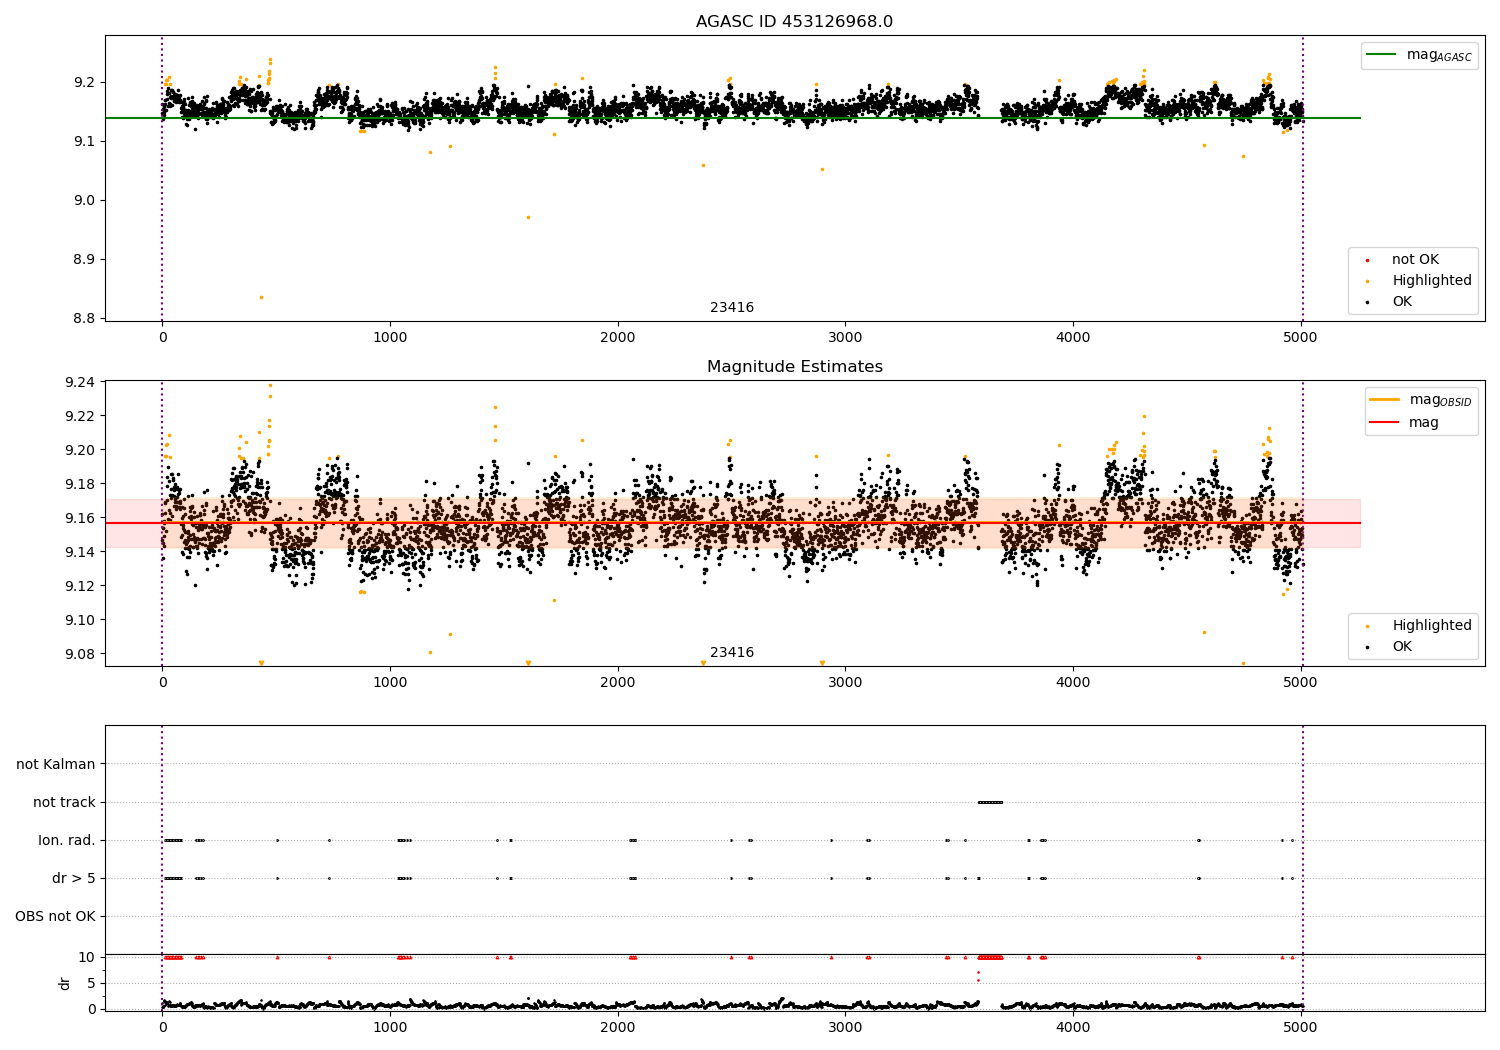Select 'OK' legend entry in Magnitude Estimates plot
This screenshot has width=1500, height=1050.
point(1402,647)
